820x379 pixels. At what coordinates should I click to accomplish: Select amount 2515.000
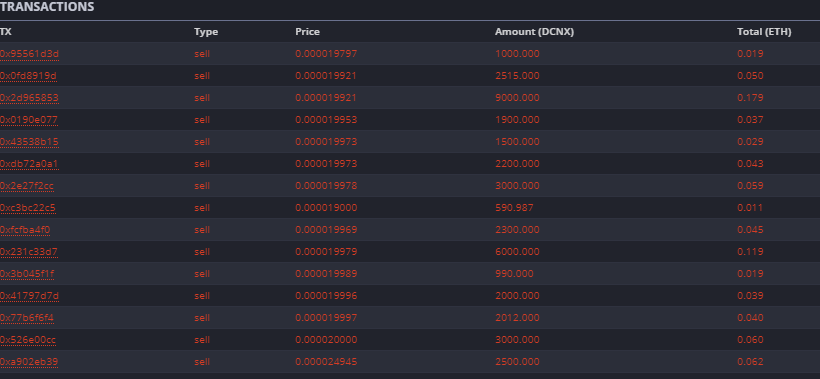517,76
